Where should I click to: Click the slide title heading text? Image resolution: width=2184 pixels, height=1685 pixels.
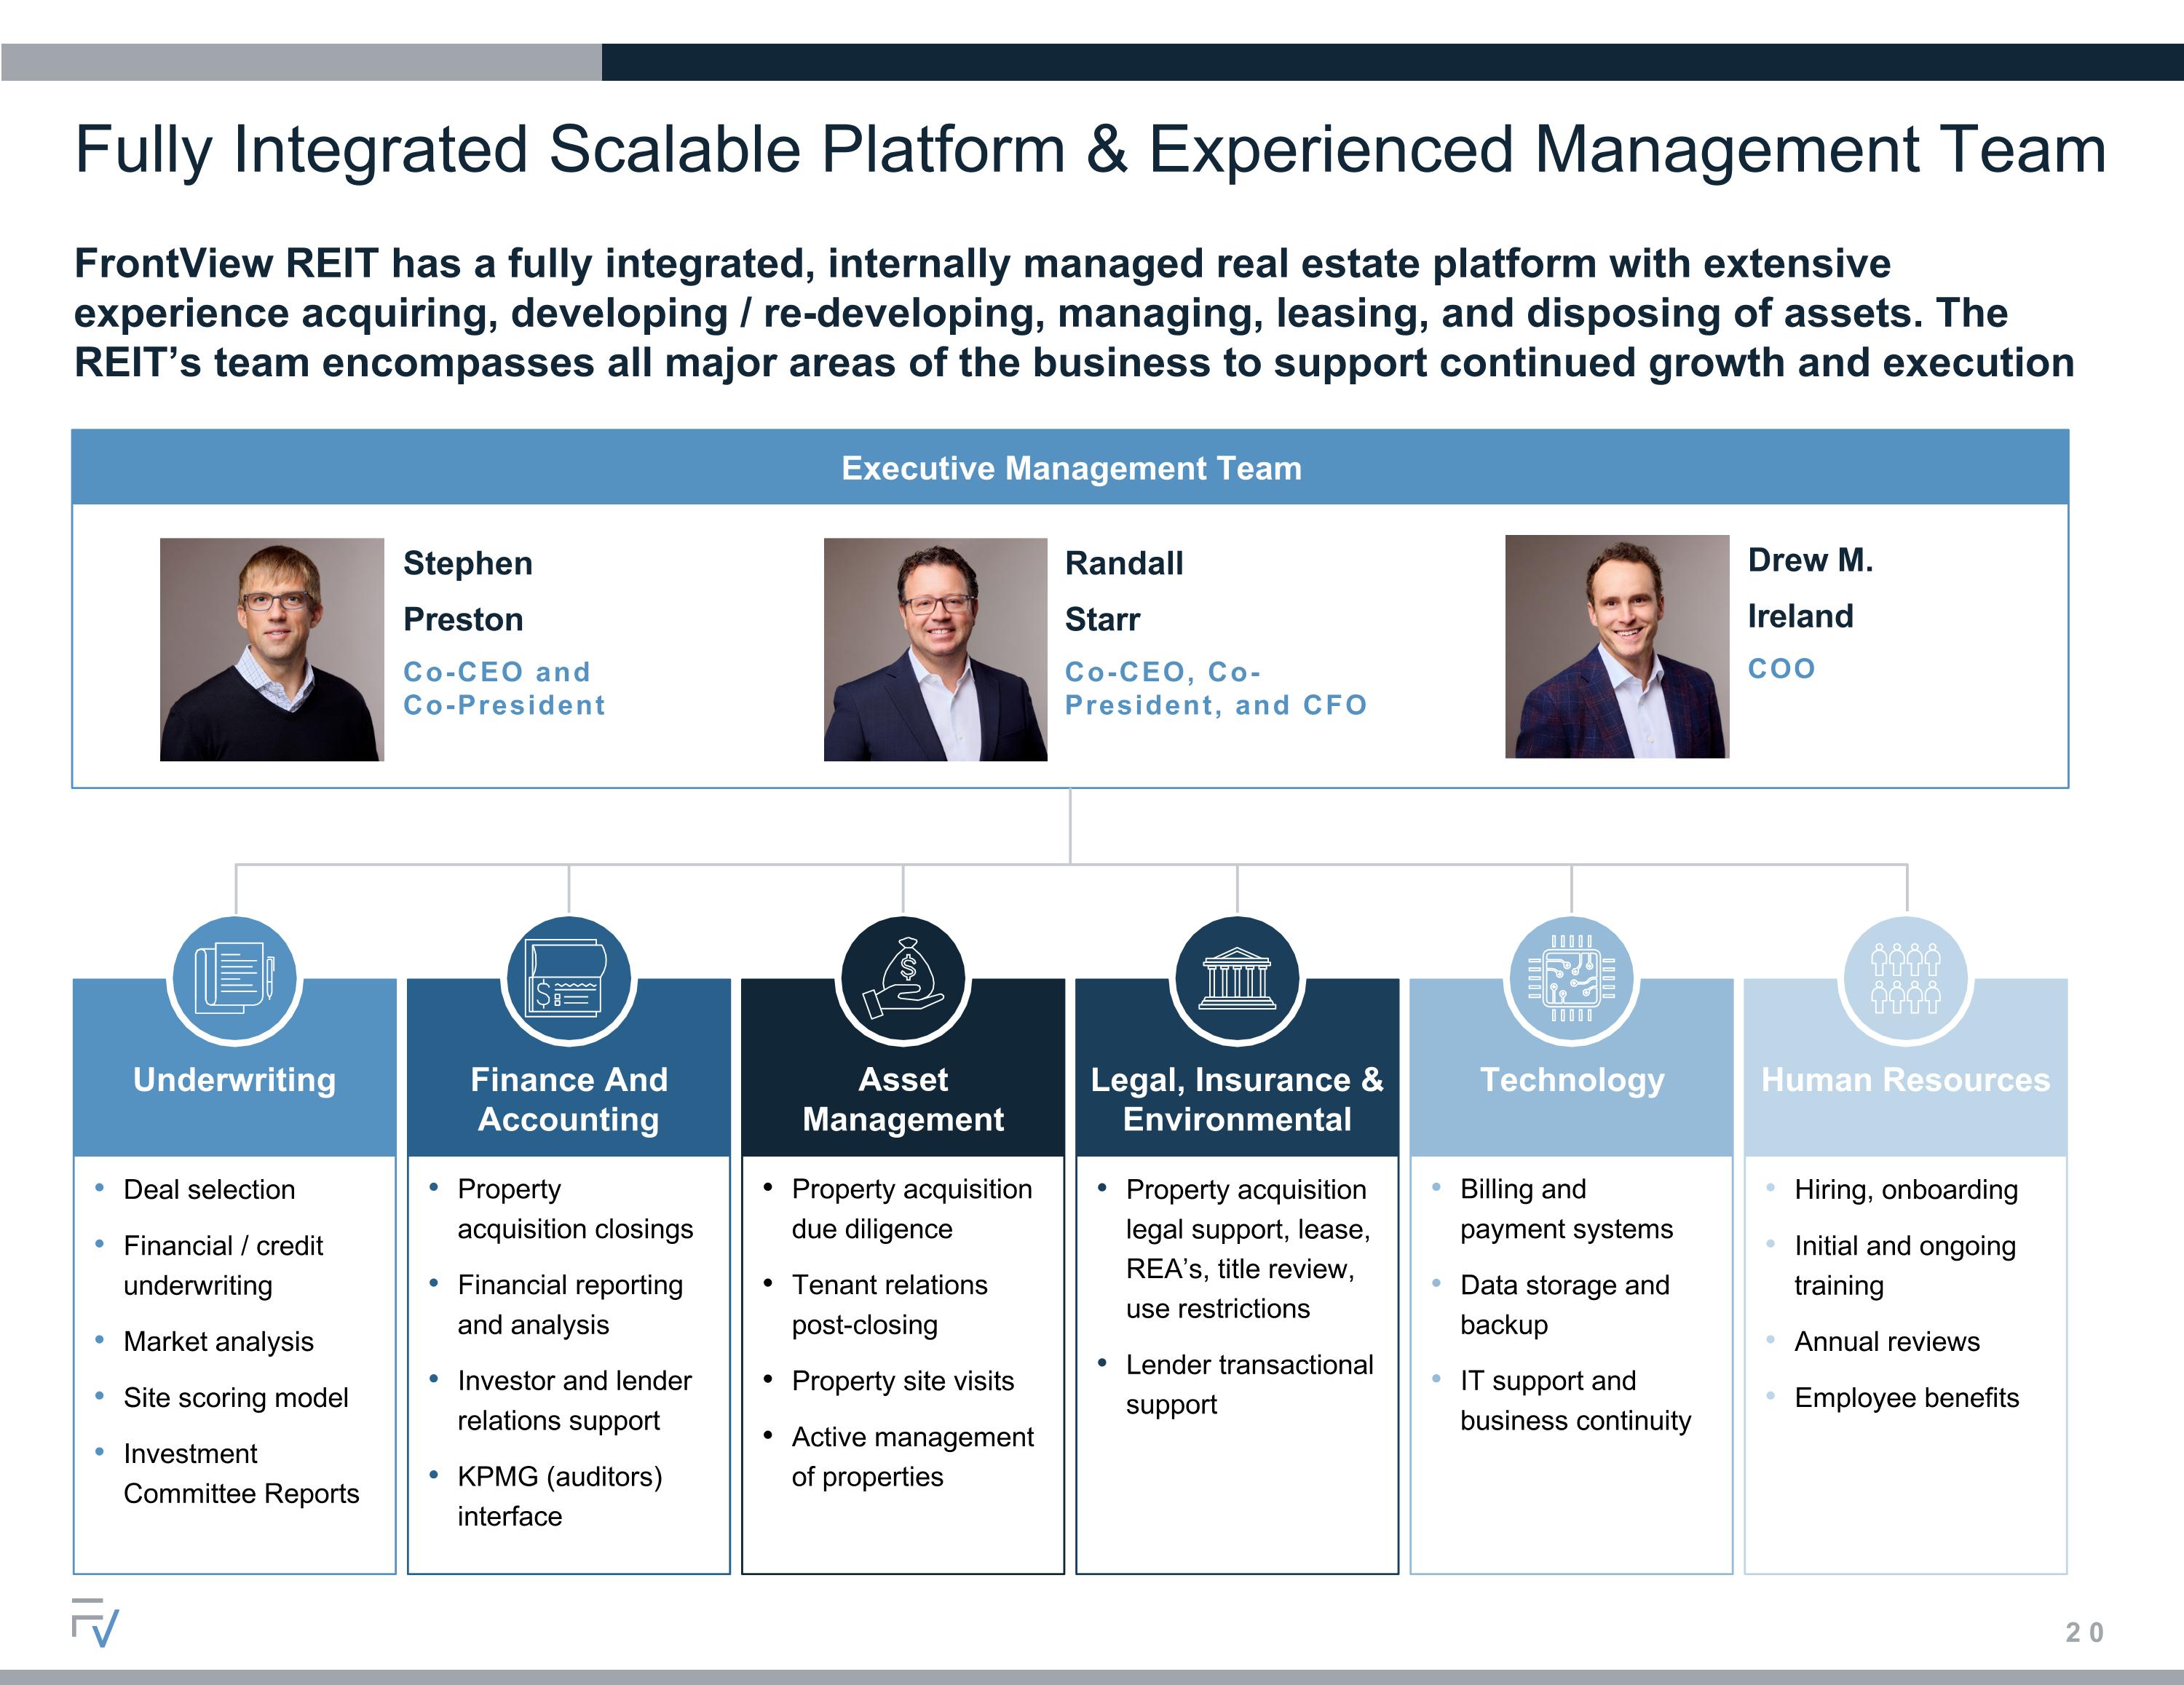click(1090, 150)
